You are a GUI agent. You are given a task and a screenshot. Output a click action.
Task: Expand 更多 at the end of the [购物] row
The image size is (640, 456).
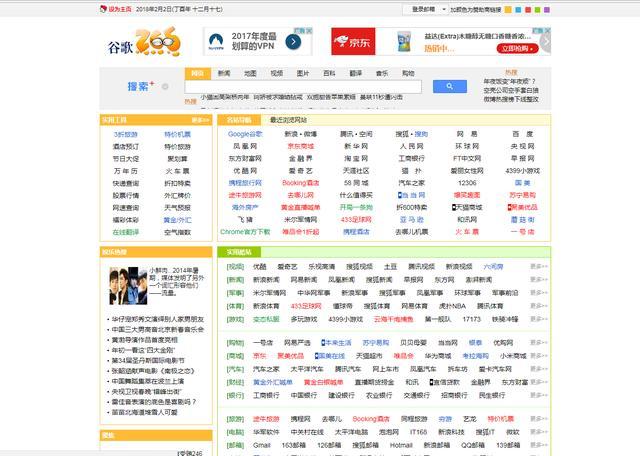539,343
